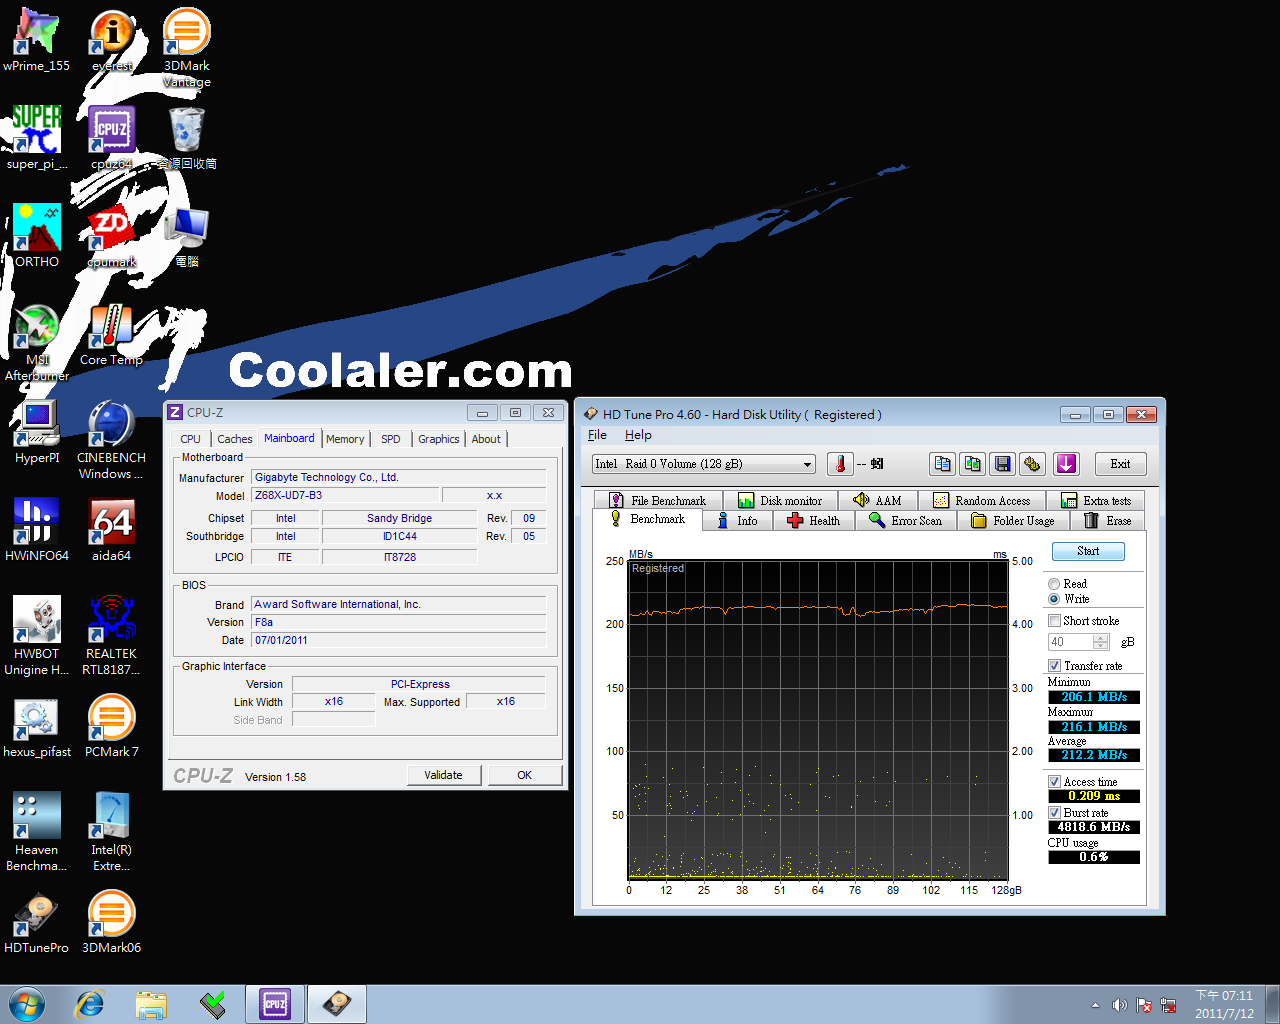
Task: Click the purple down-arrow minimize to tray icon
Action: (x=1066, y=464)
